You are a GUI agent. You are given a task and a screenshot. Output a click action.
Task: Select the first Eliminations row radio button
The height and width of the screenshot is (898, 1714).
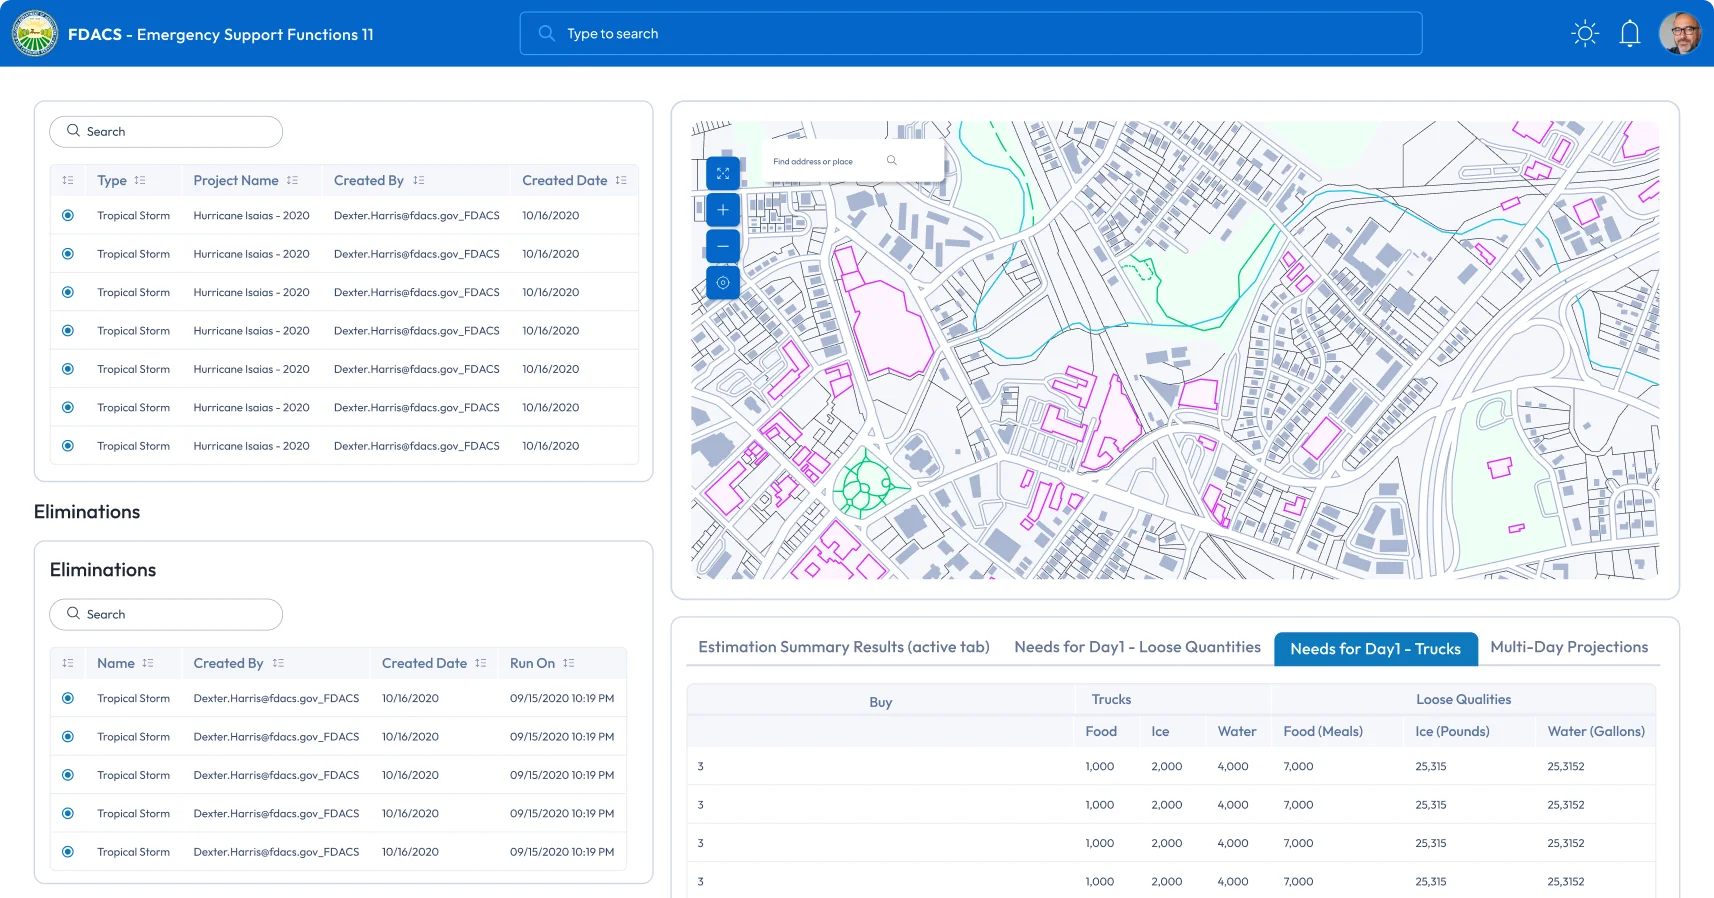coord(68,699)
